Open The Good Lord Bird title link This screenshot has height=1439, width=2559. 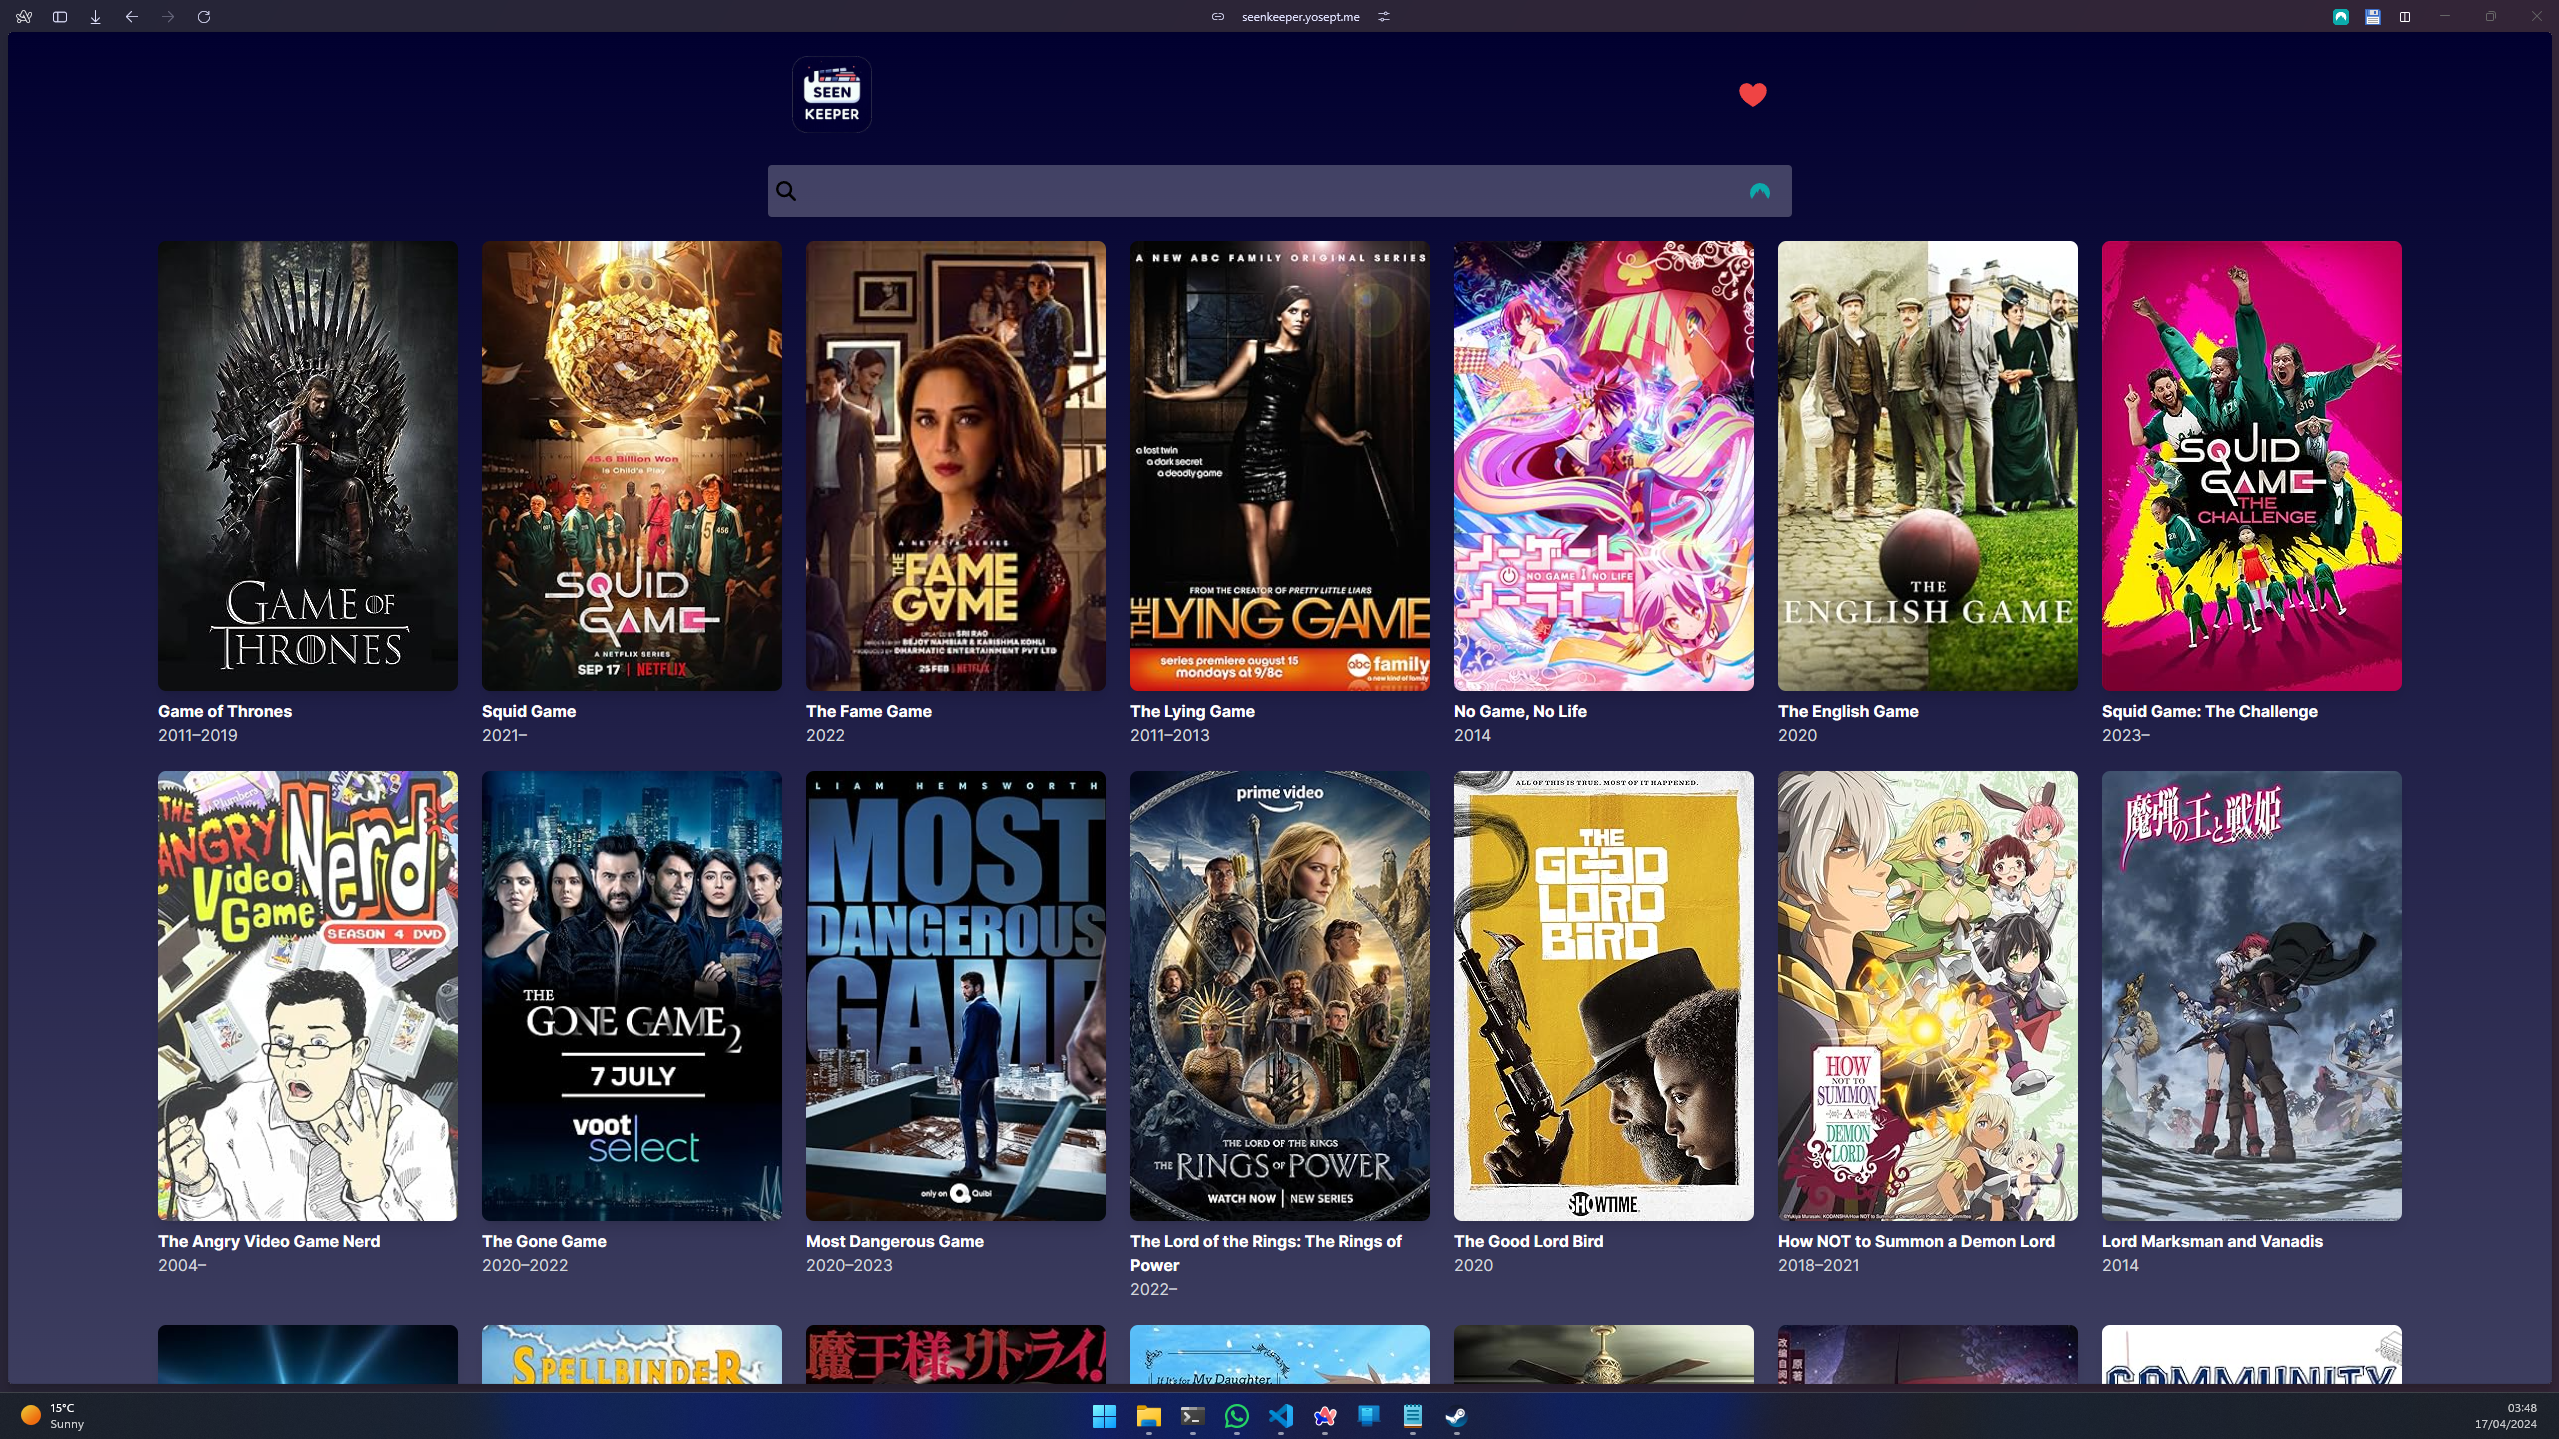(x=1528, y=1241)
